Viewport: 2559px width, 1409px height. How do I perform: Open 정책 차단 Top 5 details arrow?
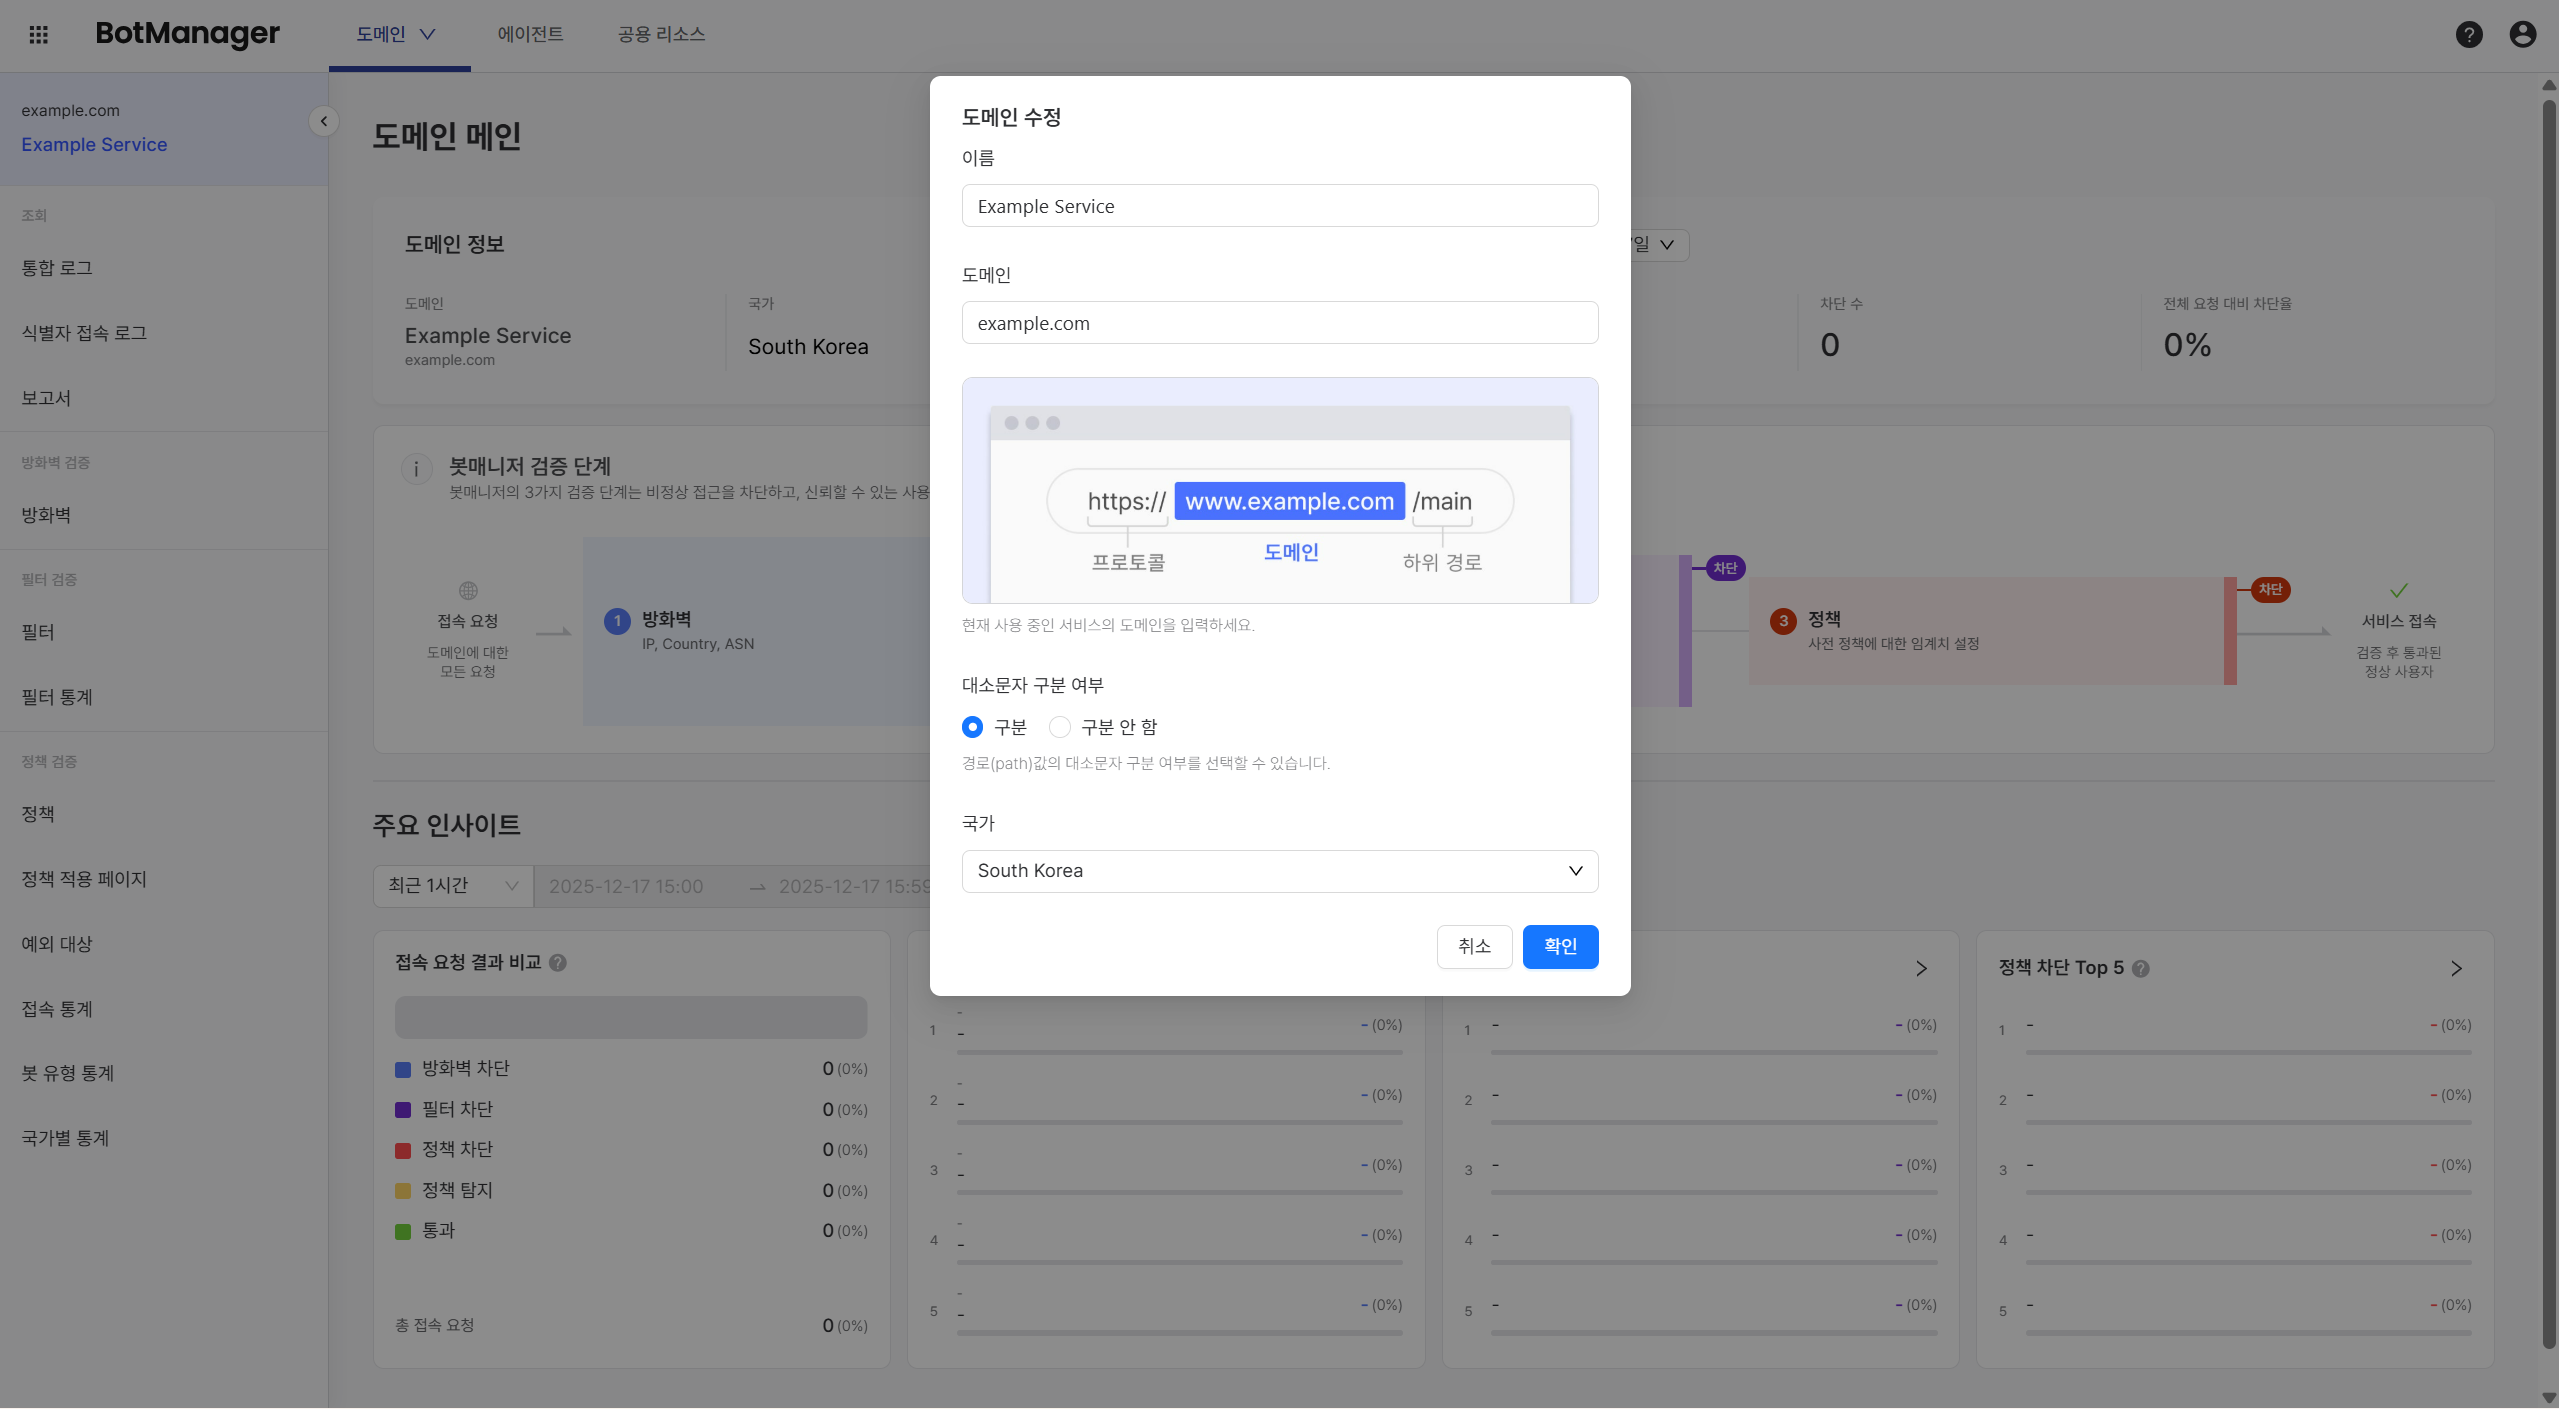2456,969
